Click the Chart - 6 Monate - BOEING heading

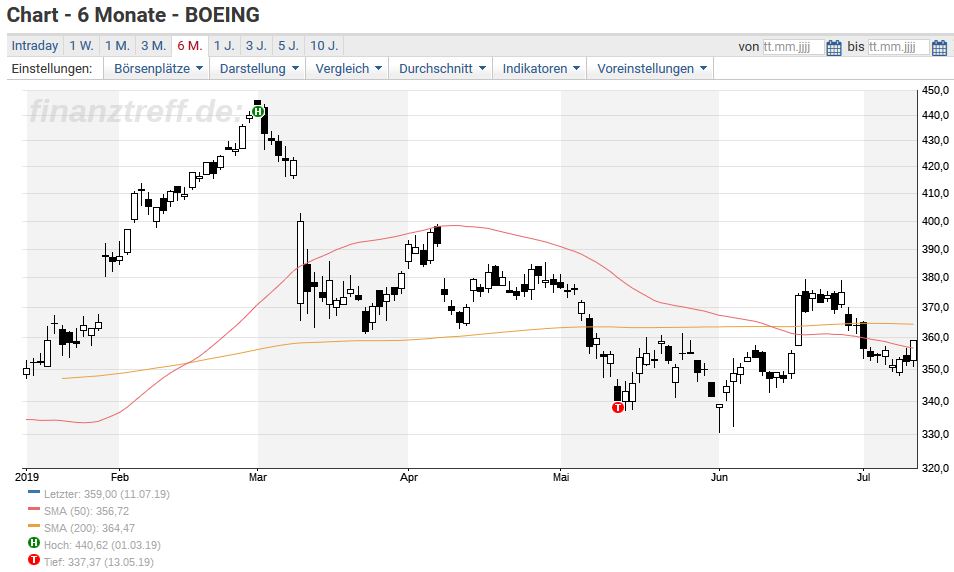click(x=133, y=15)
